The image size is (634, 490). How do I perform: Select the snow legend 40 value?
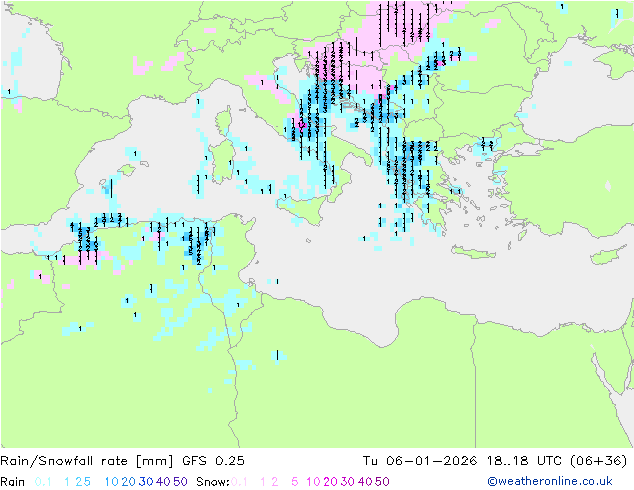tap(365, 482)
